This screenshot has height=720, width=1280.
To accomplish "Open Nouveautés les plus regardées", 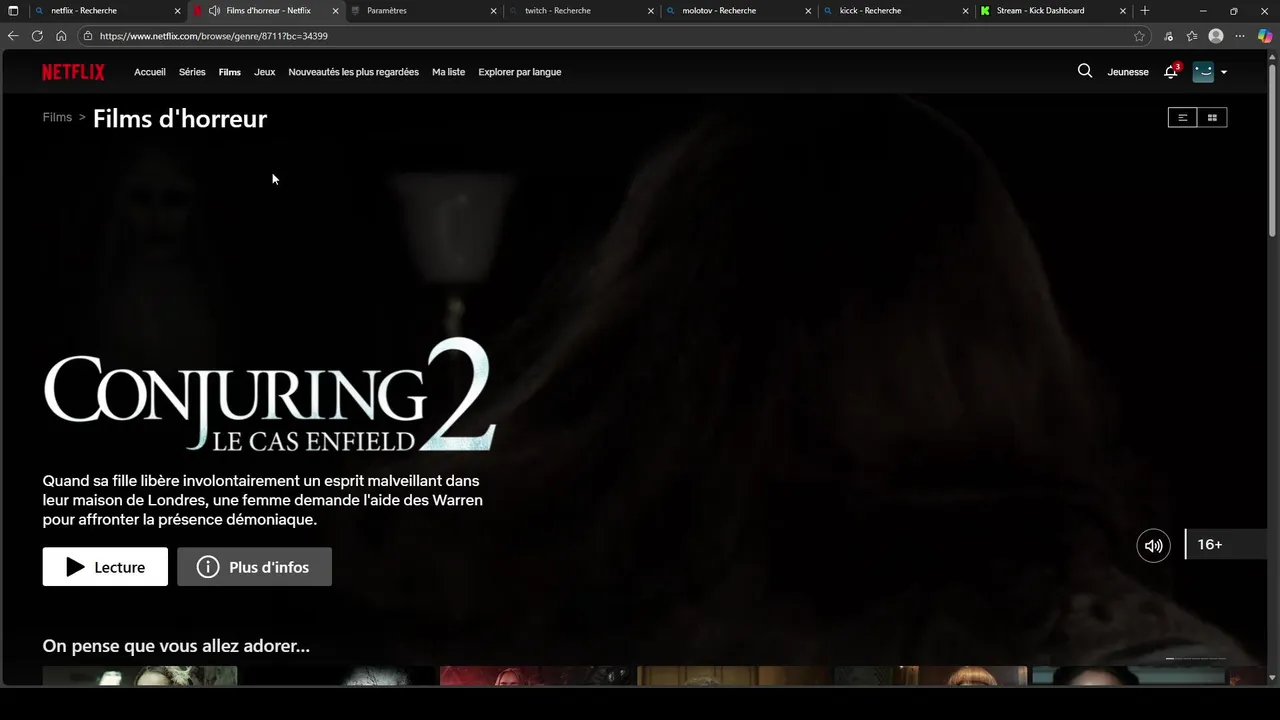I will (354, 72).
